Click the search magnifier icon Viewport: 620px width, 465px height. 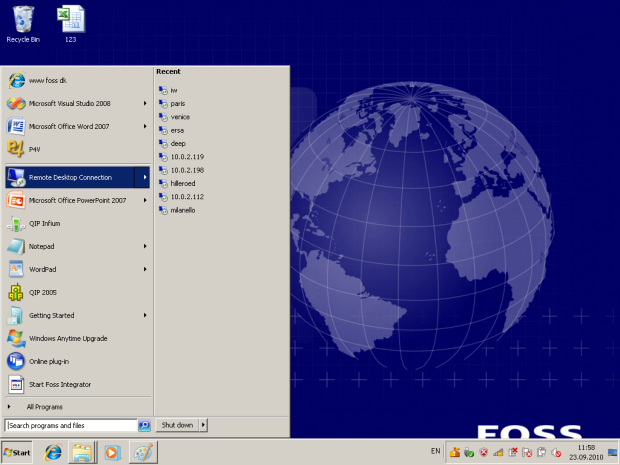(x=144, y=425)
